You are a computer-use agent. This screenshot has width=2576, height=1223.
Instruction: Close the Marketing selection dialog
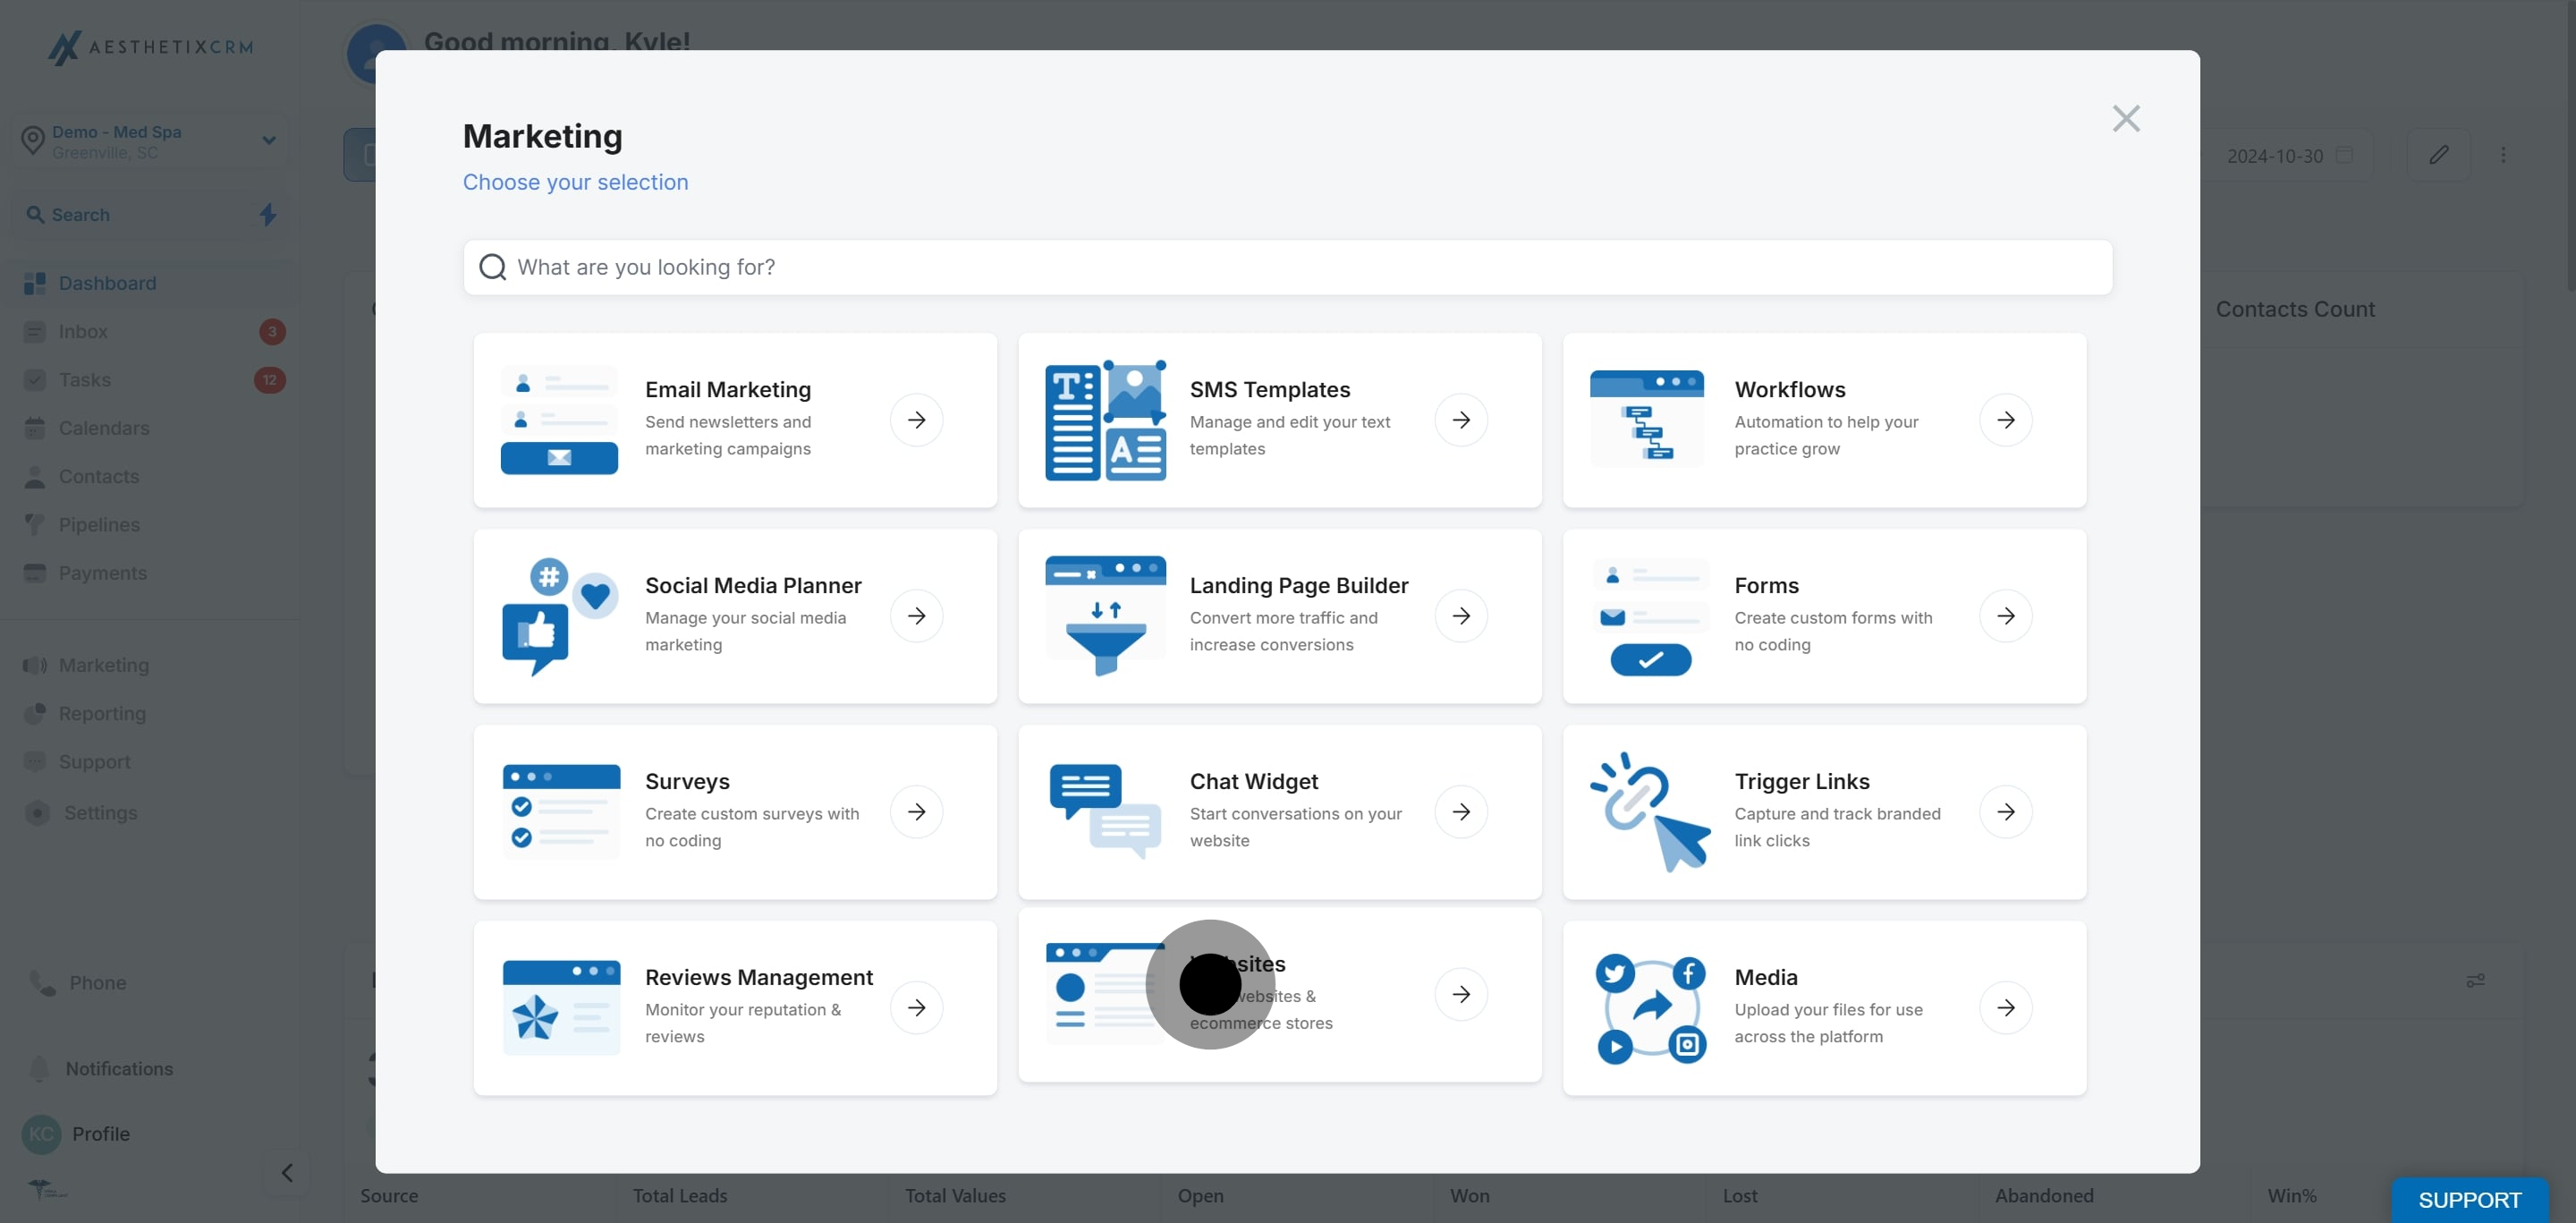click(x=2125, y=119)
